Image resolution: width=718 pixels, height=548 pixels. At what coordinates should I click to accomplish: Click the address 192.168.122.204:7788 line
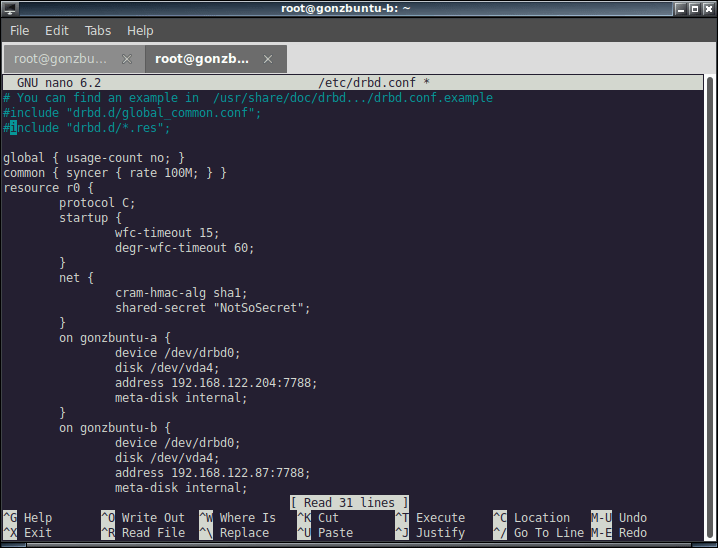(216, 383)
